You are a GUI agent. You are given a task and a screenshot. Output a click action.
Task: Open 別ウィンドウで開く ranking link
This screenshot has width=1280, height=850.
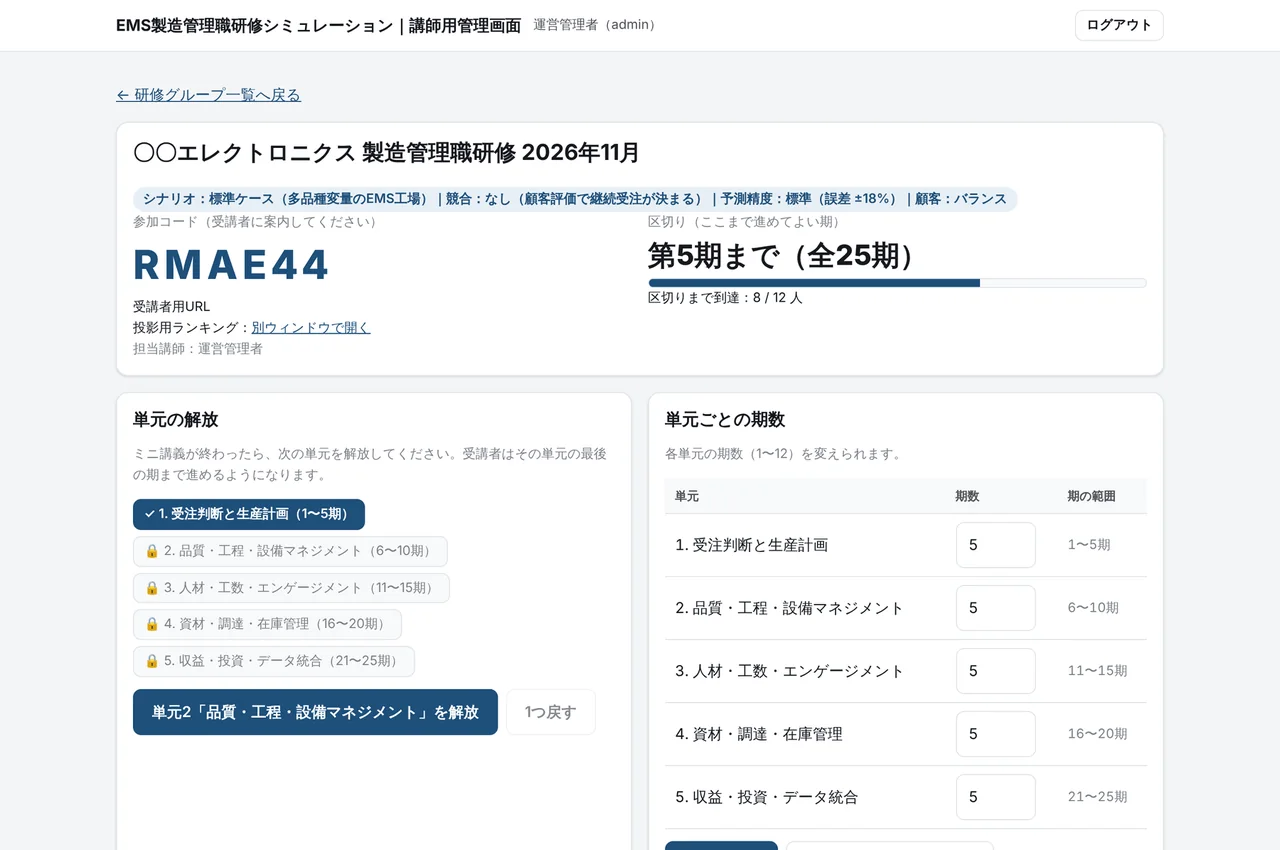coord(311,327)
